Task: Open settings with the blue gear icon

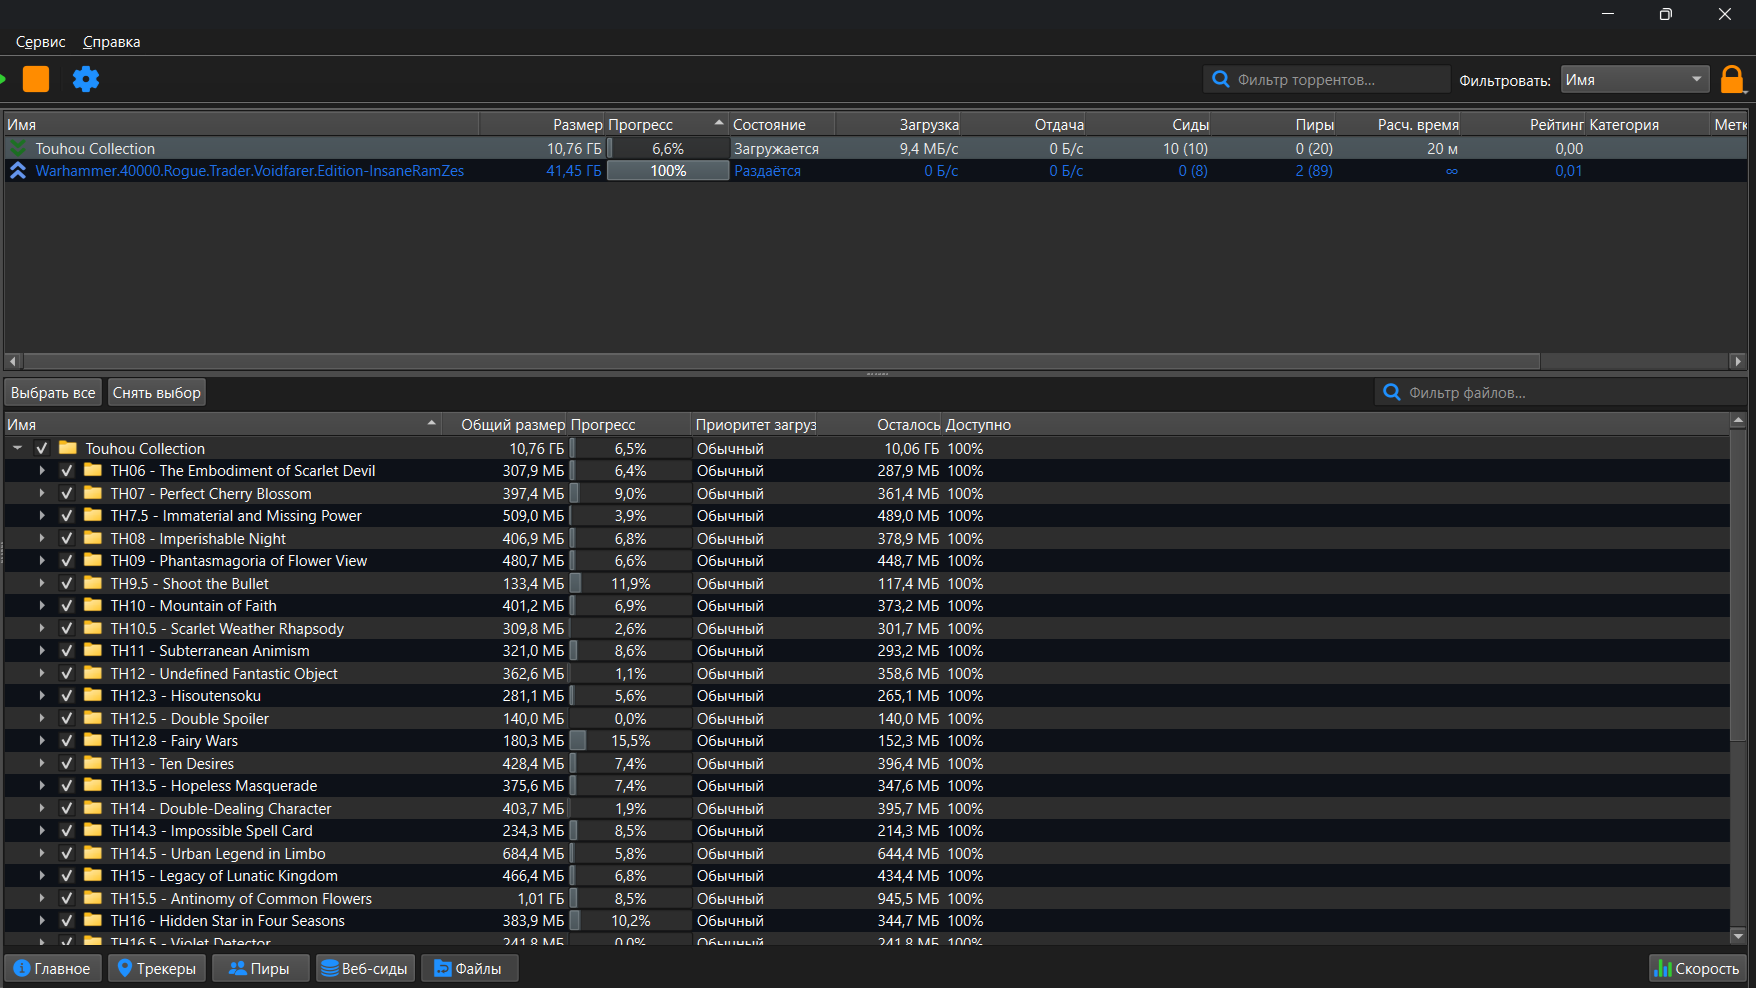Action: pyautogui.click(x=86, y=79)
